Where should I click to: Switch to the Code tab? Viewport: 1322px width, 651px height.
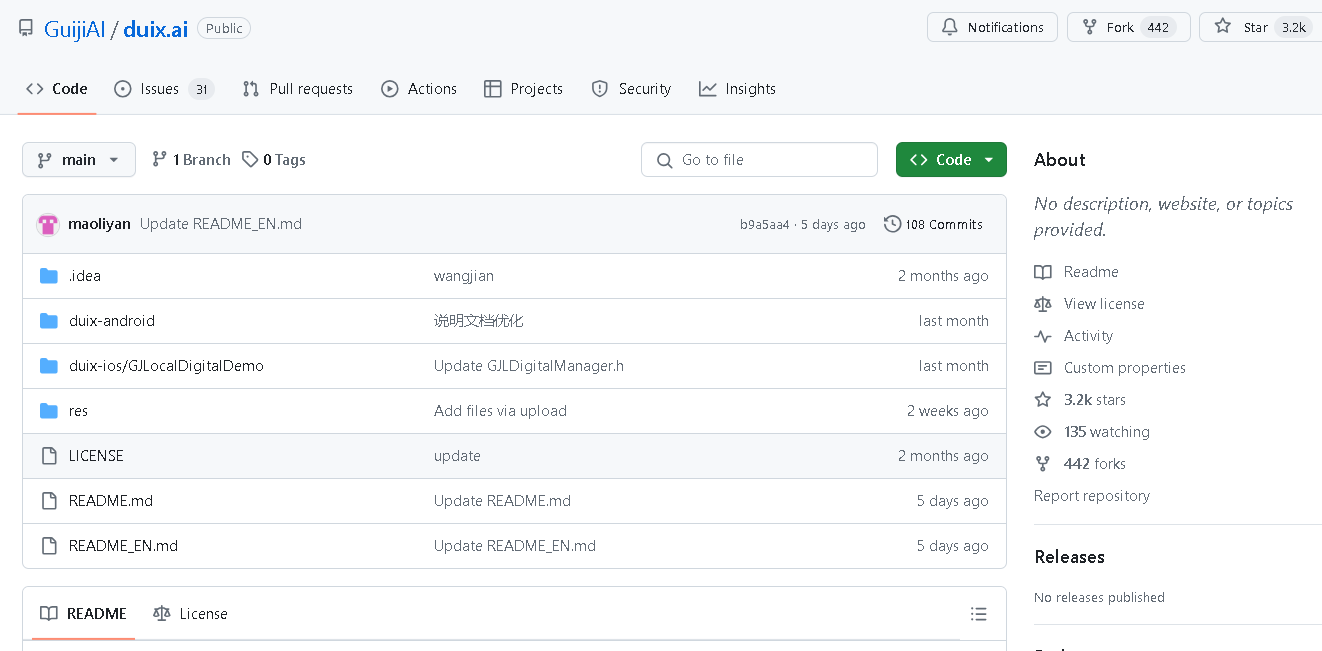pyautogui.click(x=57, y=89)
